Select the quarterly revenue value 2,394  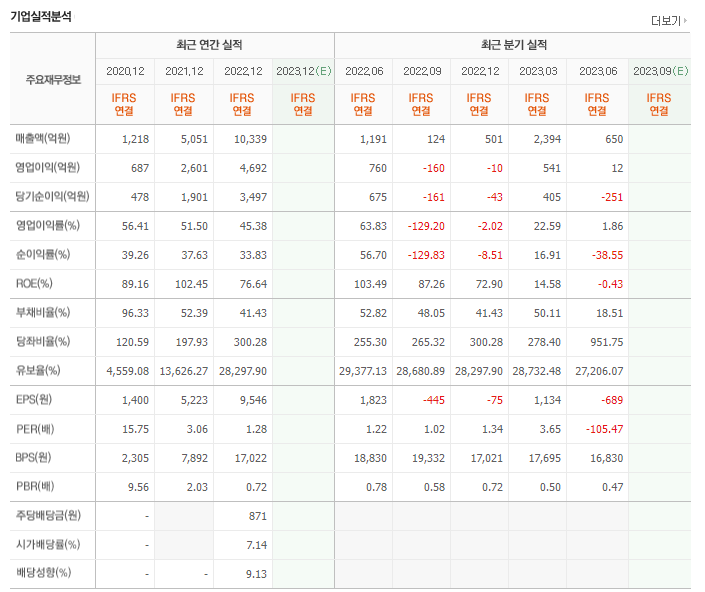pos(547,139)
